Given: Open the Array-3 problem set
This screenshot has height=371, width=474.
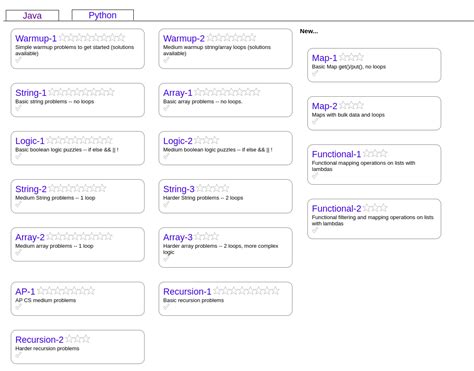Looking at the screenshot, I should click(x=178, y=237).
